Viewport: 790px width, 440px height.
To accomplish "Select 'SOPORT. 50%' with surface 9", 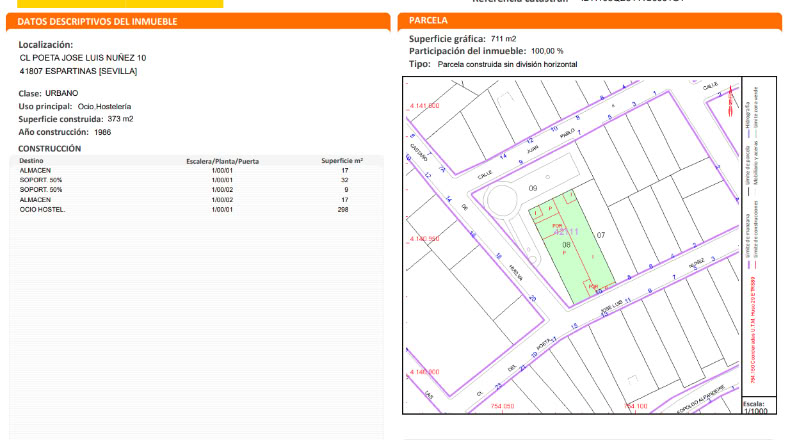I will 41,190.
